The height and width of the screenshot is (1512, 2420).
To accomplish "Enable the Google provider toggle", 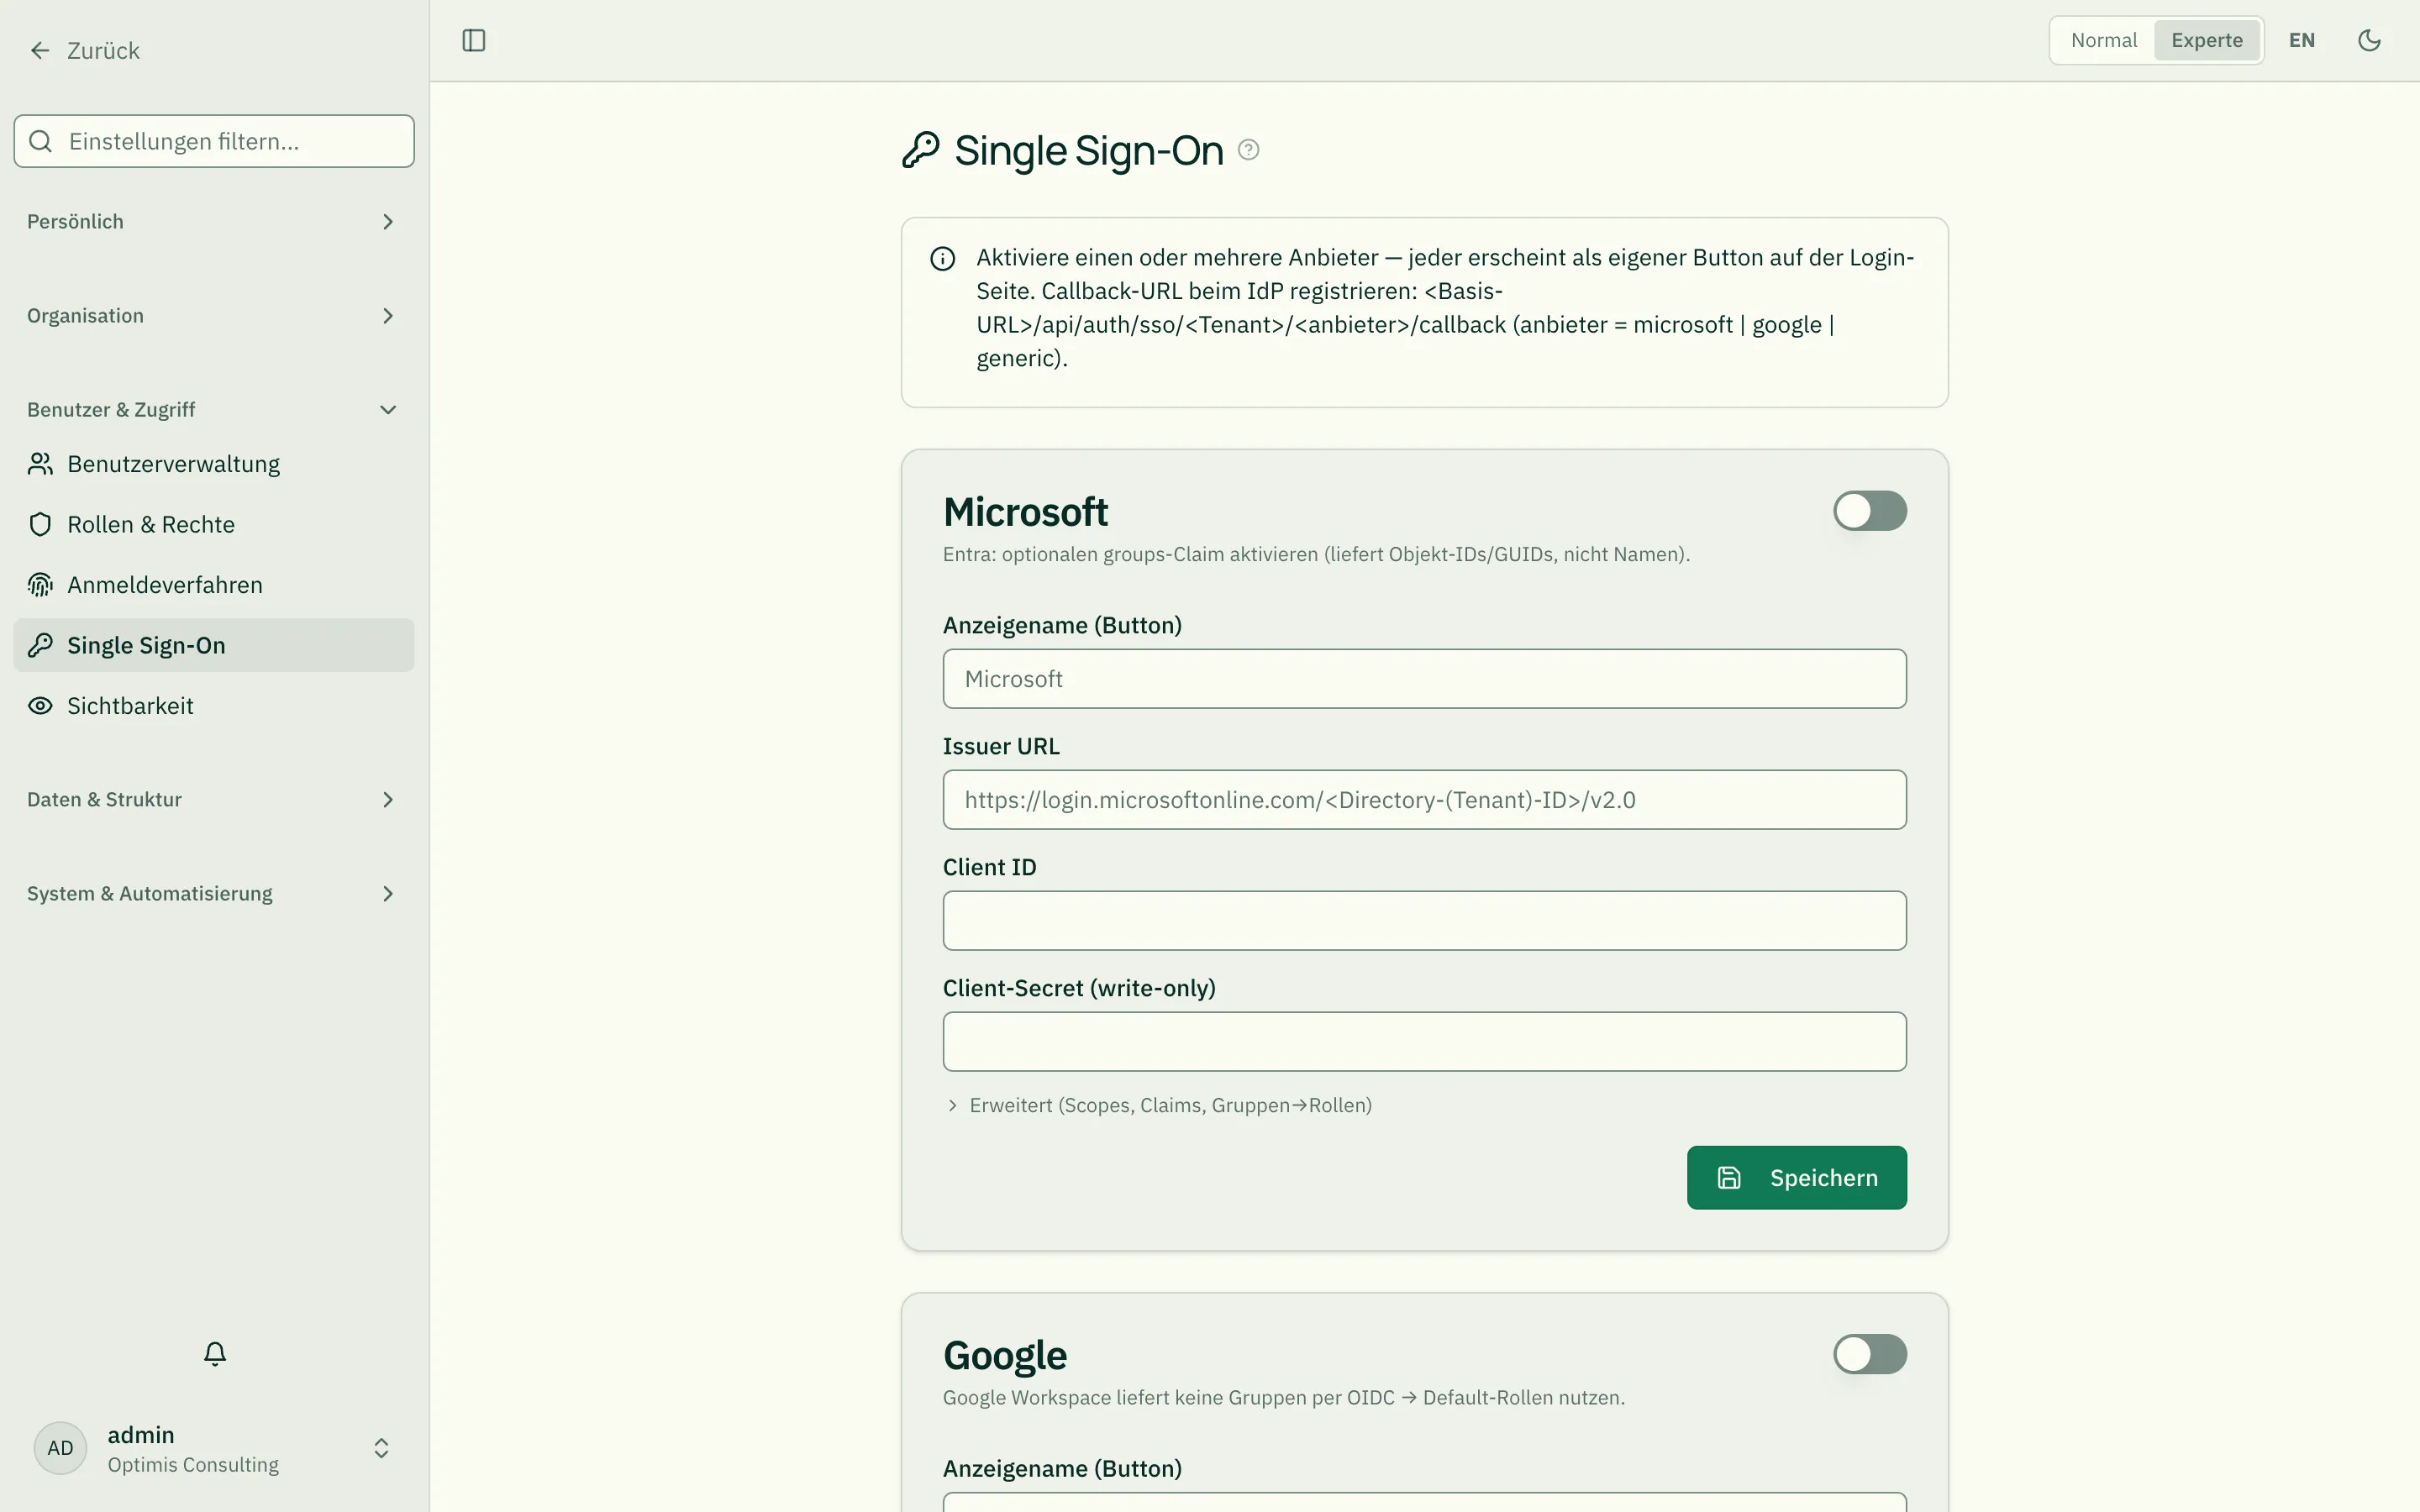I will point(1869,1354).
